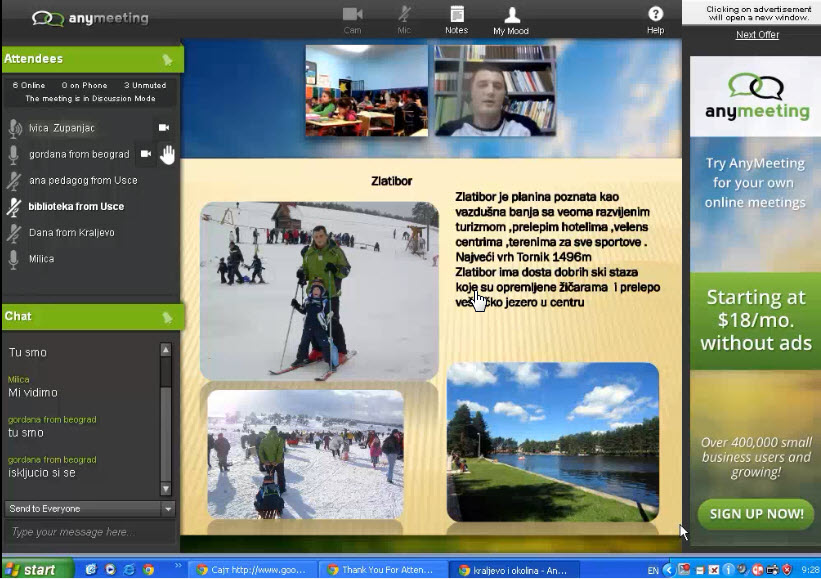The height and width of the screenshot is (579, 821).
Task: Click the Next Offer link
Action: tap(757, 35)
